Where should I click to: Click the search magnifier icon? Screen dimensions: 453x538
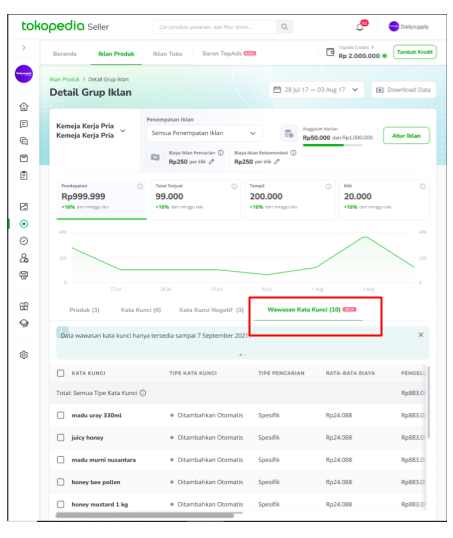click(x=284, y=27)
